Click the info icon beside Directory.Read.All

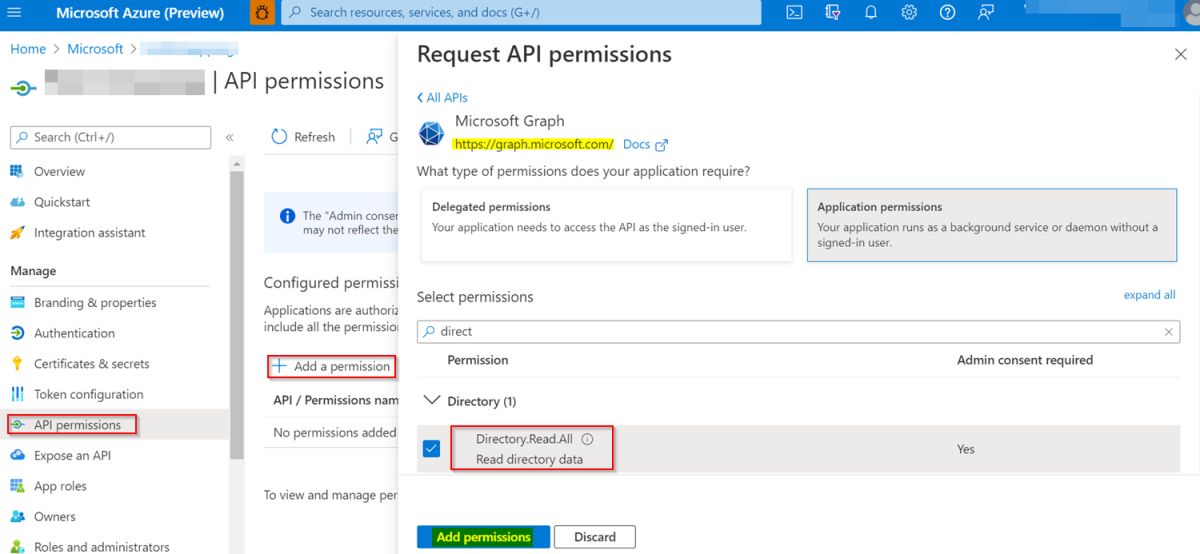588,439
